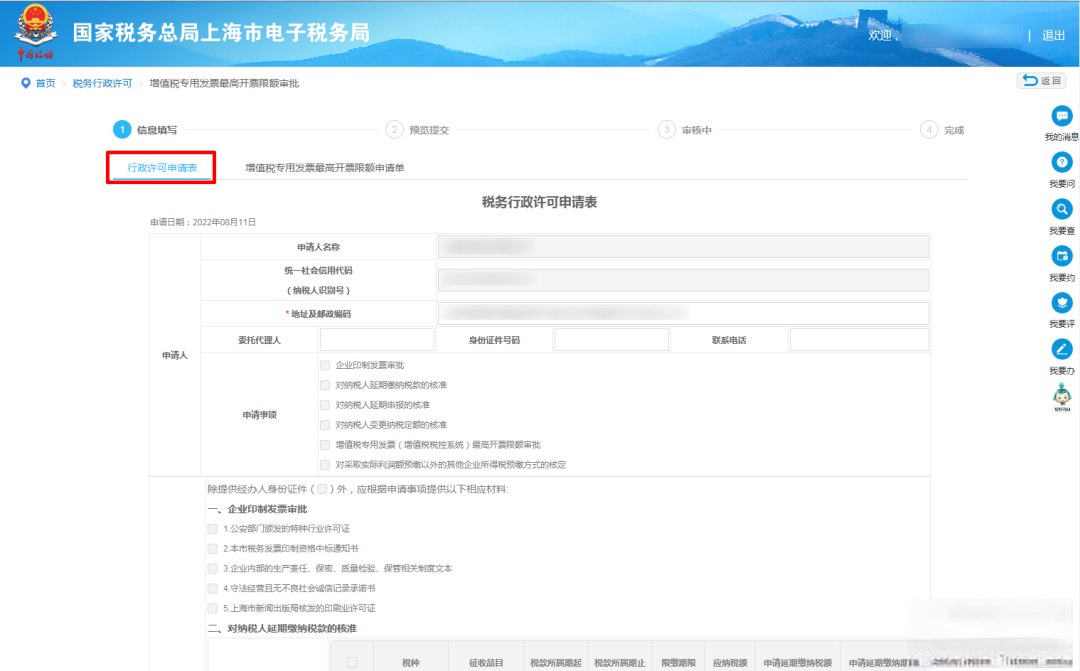Screen dimensions: 1080x671
Task: Click the tax bureau emblem logo
Action: pos(35,30)
